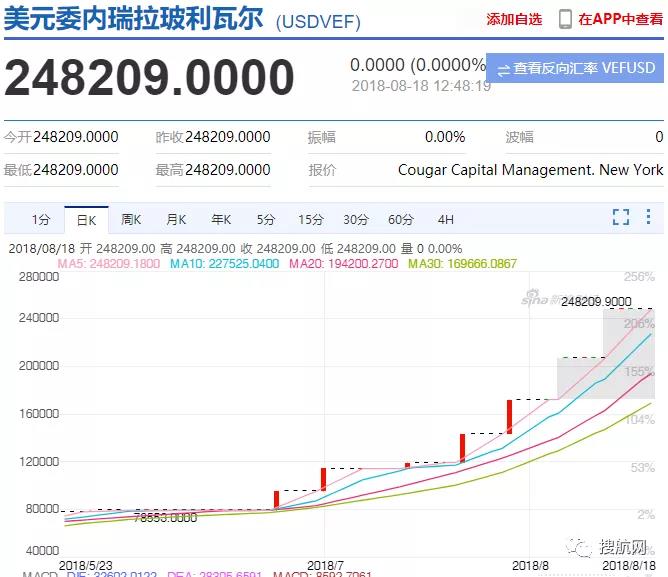Switch to the 60分 interval tab

click(x=400, y=220)
